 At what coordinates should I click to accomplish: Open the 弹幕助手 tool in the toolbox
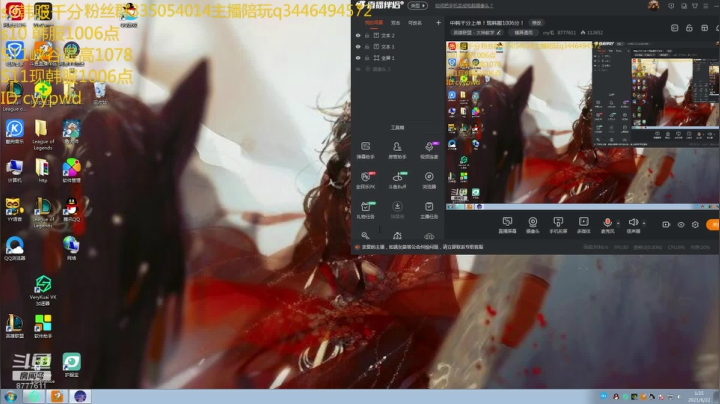[x=366, y=150]
